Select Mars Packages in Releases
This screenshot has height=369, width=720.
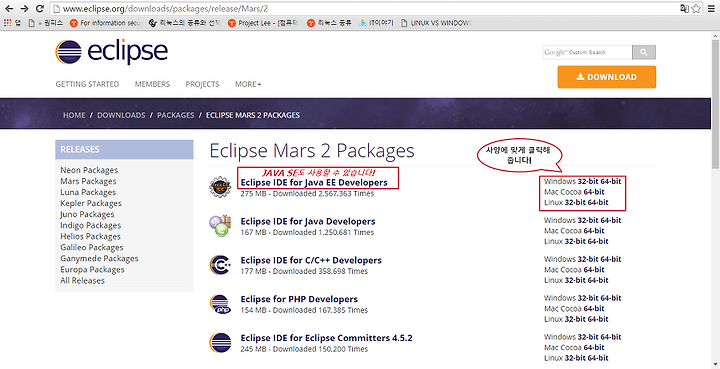coord(88,181)
